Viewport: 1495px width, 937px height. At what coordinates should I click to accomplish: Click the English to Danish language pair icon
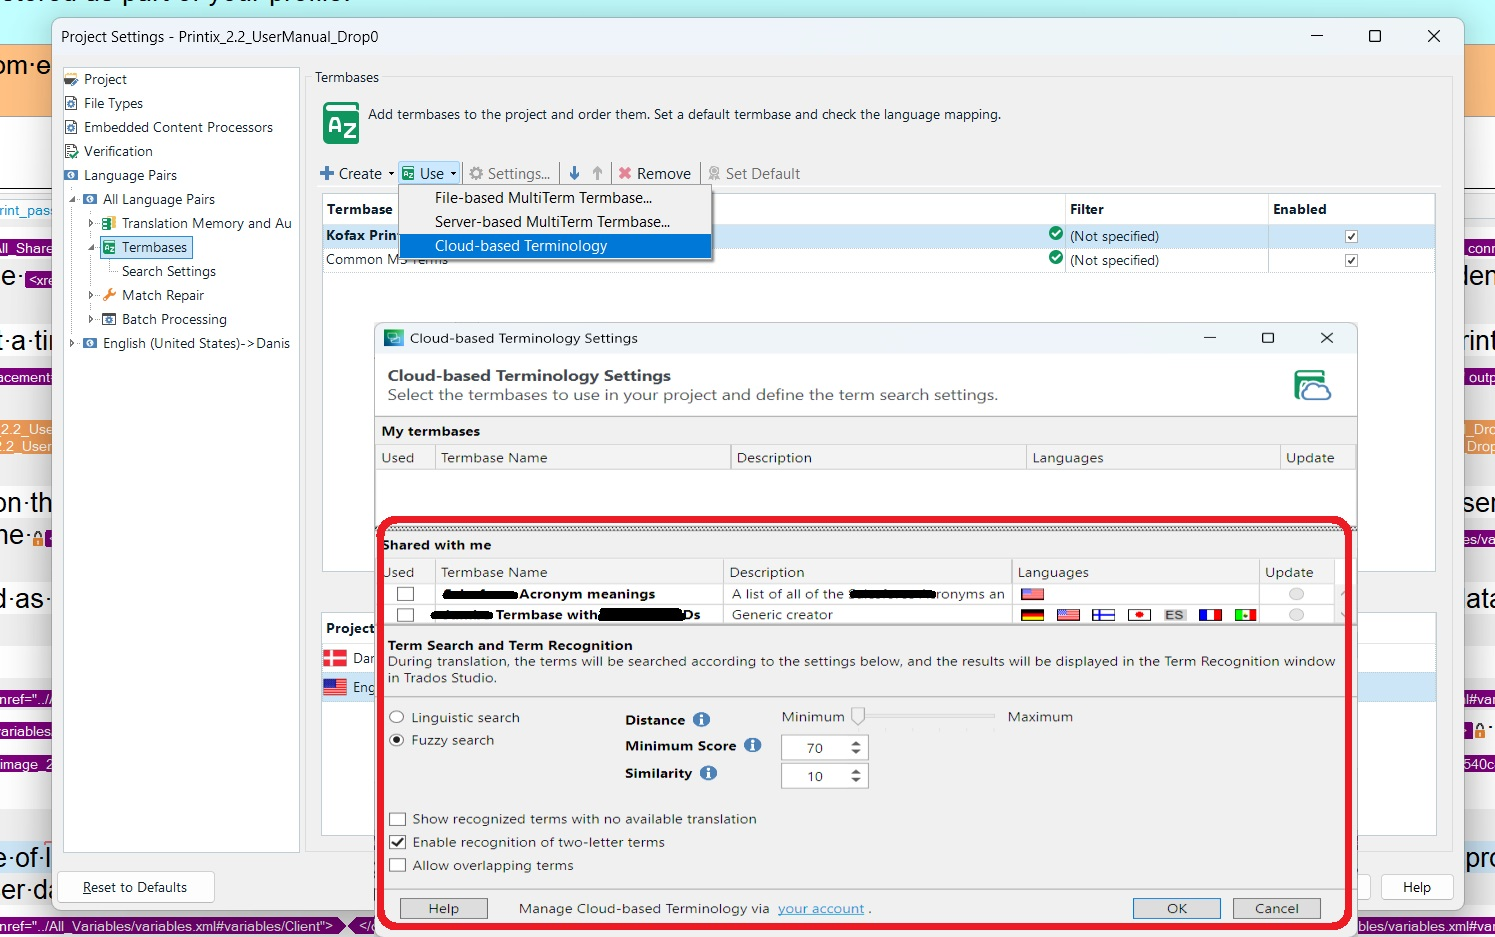(x=90, y=343)
